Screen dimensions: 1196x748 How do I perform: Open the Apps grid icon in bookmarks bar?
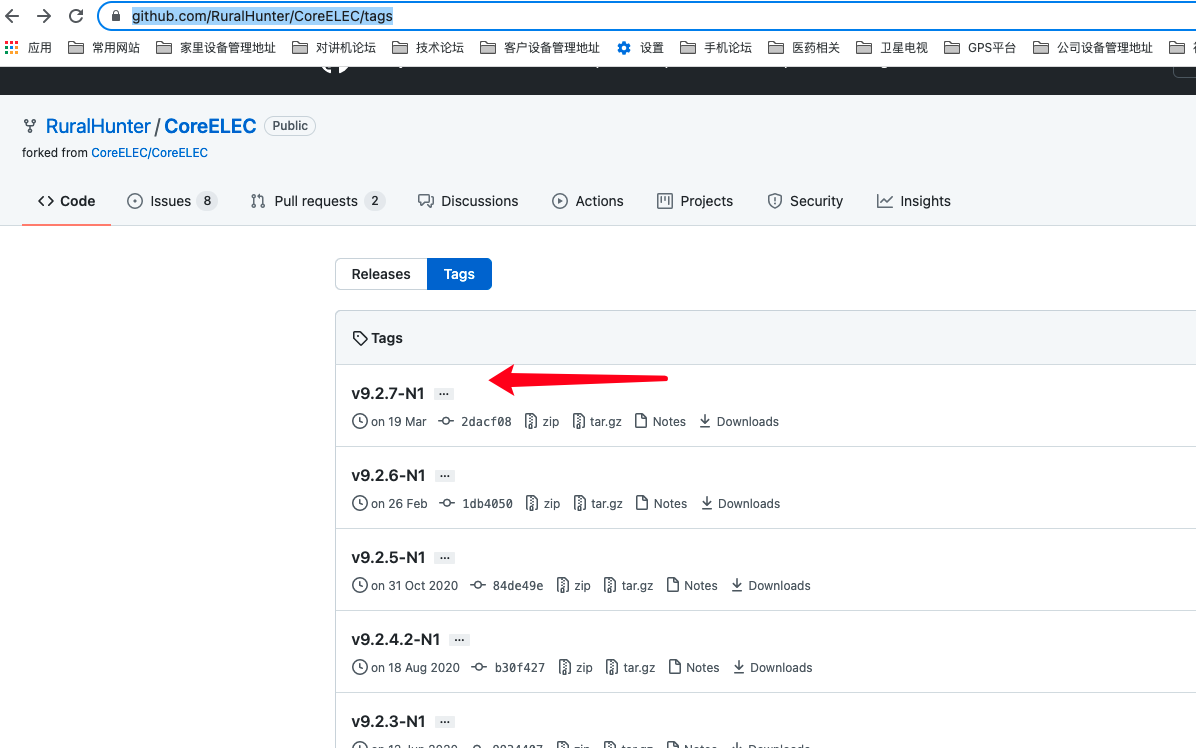point(11,48)
